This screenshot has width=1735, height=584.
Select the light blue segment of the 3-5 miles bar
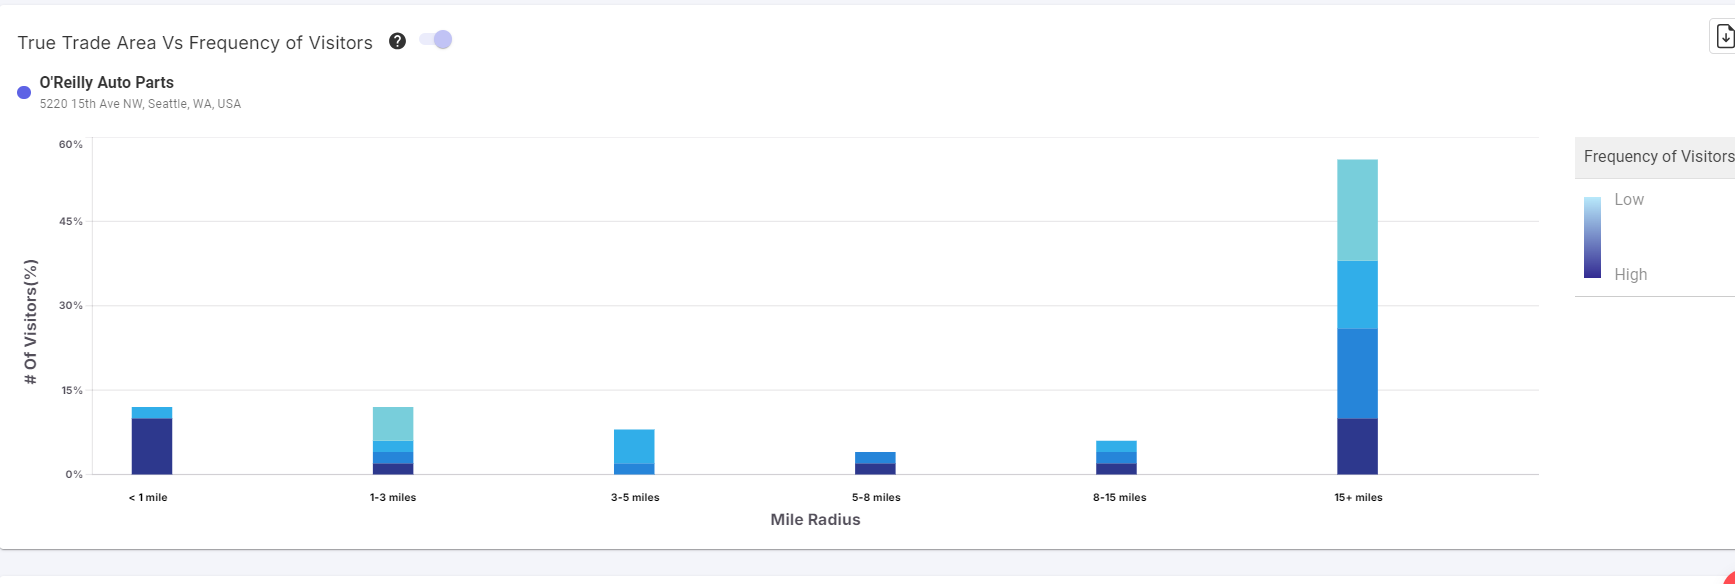(x=634, y=447)
